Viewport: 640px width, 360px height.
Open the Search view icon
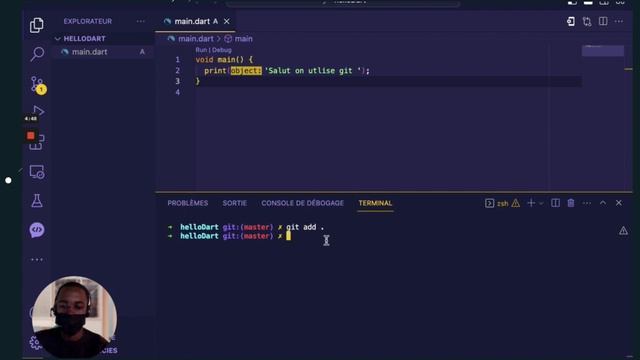[x=37, y=54]
